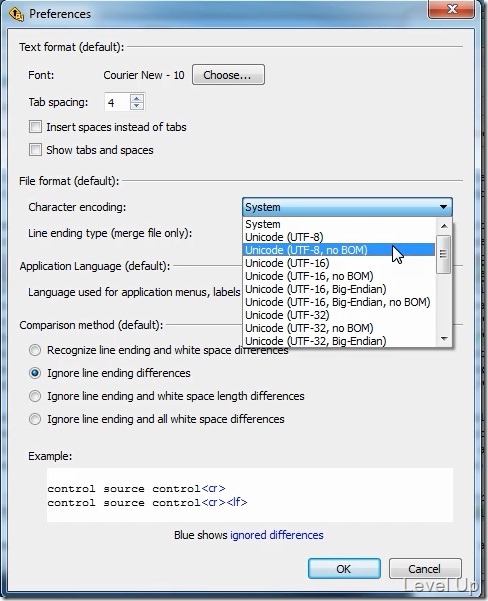
Task: Pick Unicode (UTF-16, no BOM) encoding
Action: (x=339, y=276)
